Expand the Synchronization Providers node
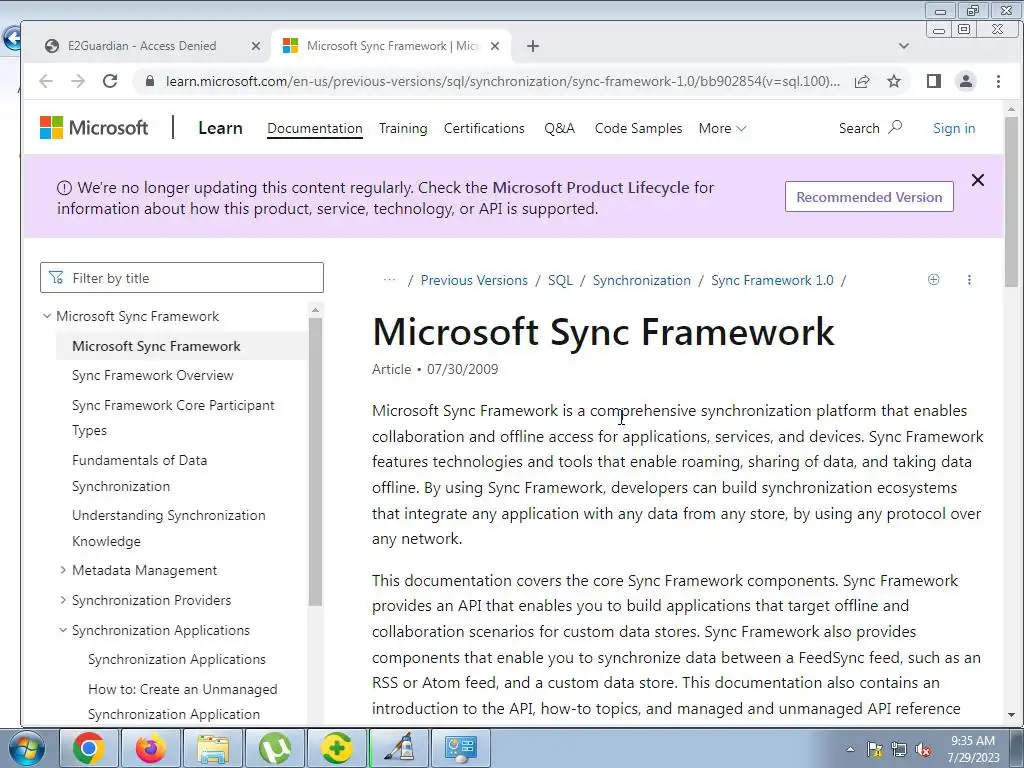Viewport: 1024px width, 768px height. [63, 600]
